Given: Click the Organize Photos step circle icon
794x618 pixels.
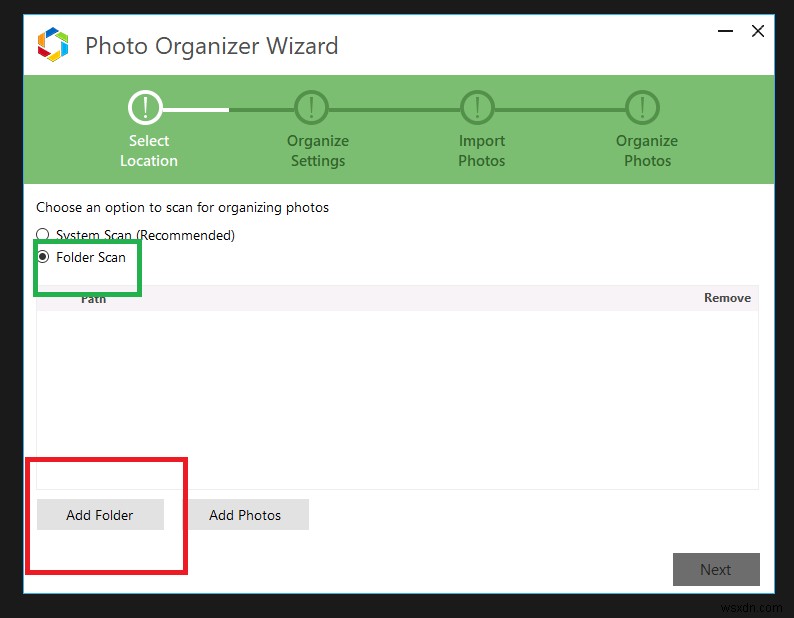Looking at the screenshot, I should click(x=643, y=107).
